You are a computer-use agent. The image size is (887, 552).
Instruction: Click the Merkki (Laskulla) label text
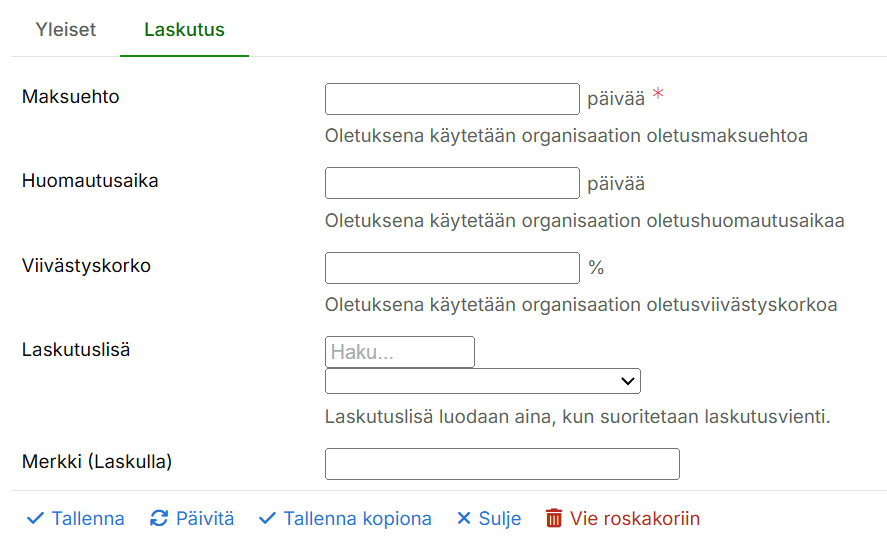pos(97,462)
